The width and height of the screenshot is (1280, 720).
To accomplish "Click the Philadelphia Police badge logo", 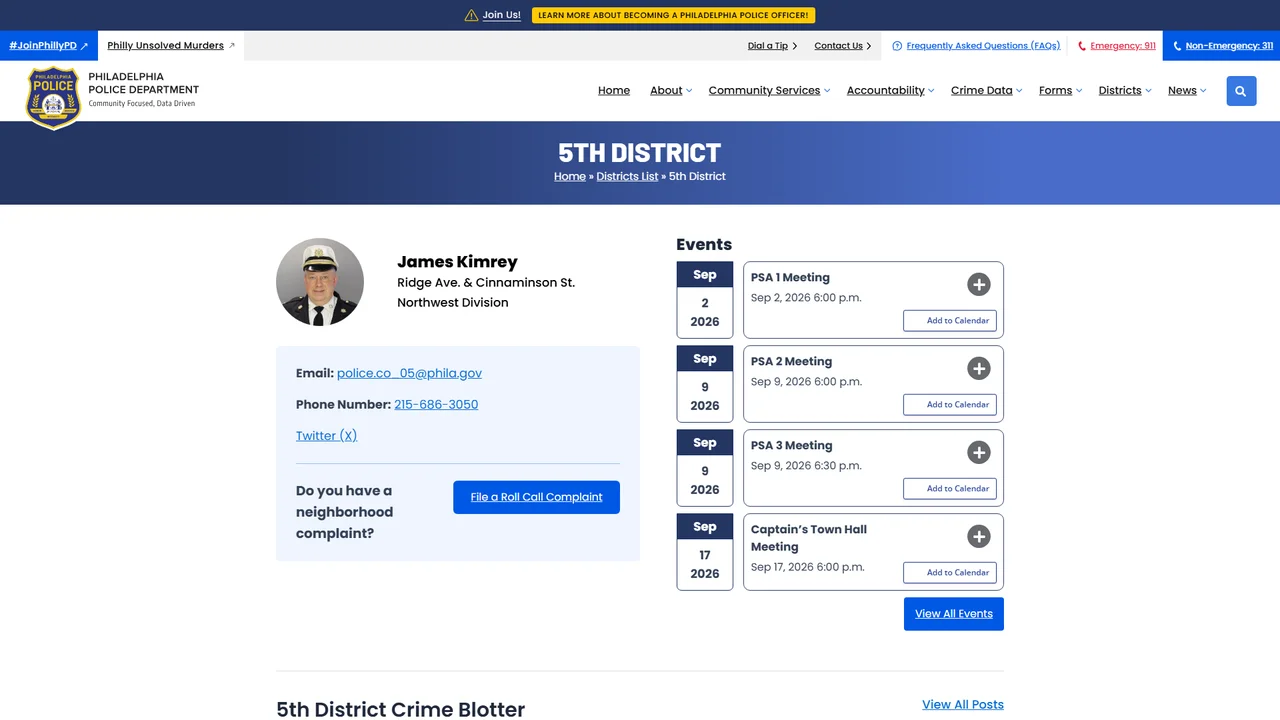I will pos(53,98).
